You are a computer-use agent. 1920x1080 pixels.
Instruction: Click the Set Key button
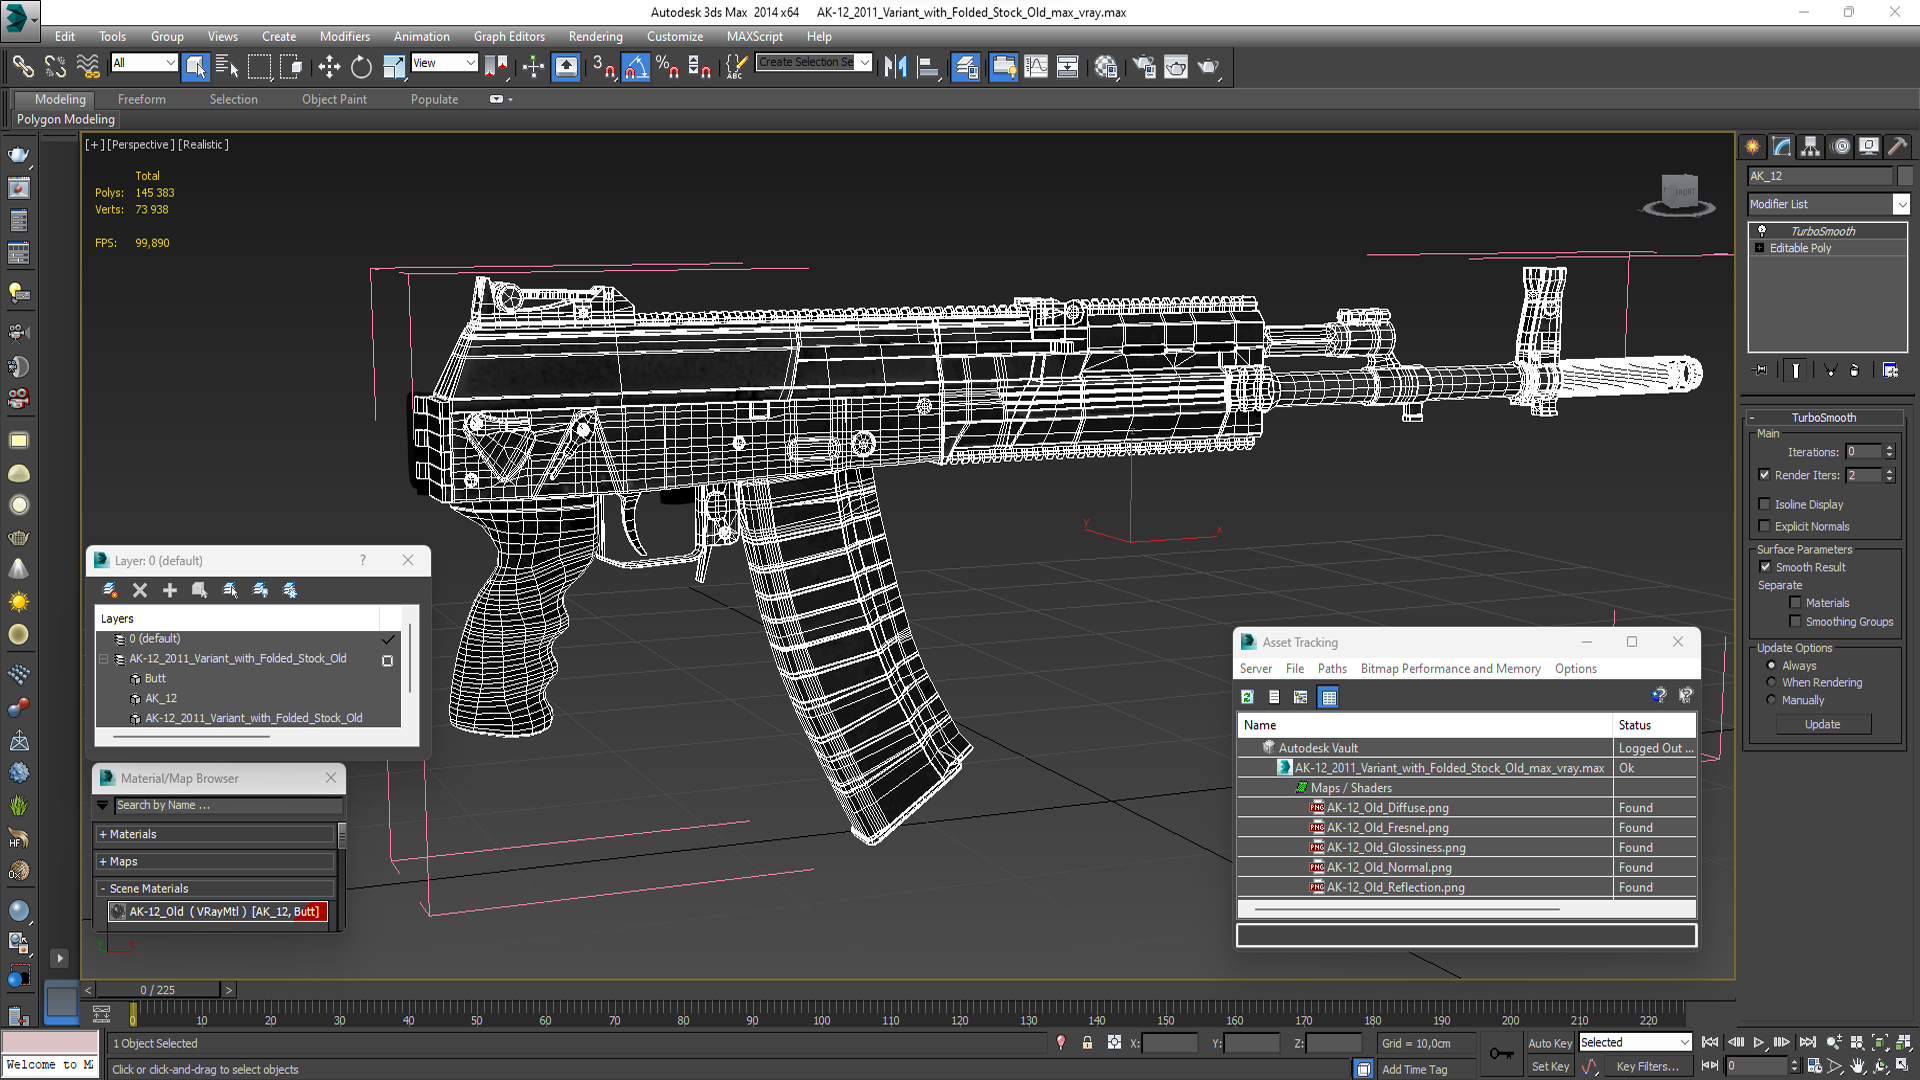pos(1550,1066)
